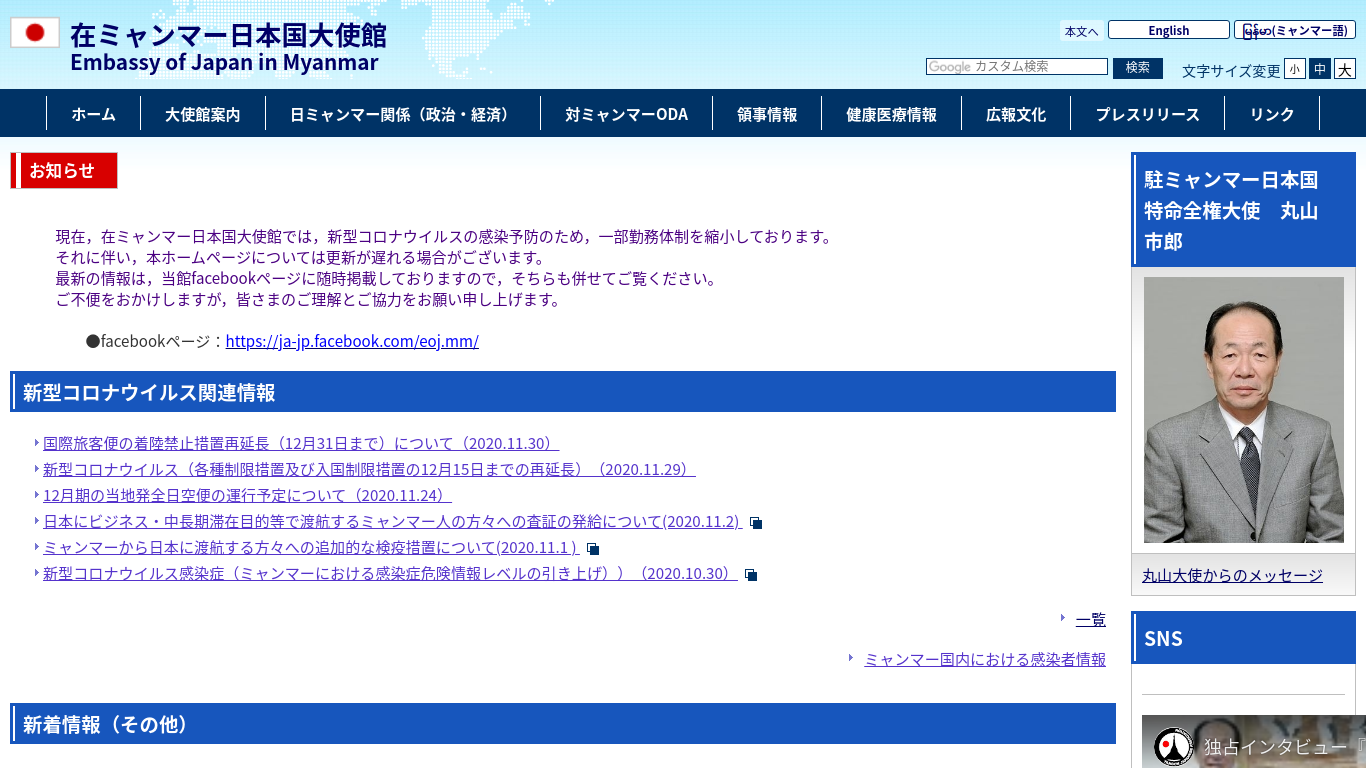Open 査証の発給について (2020.11.2) link
This screenshot has height=768, width=1366.
pos(393,522)
